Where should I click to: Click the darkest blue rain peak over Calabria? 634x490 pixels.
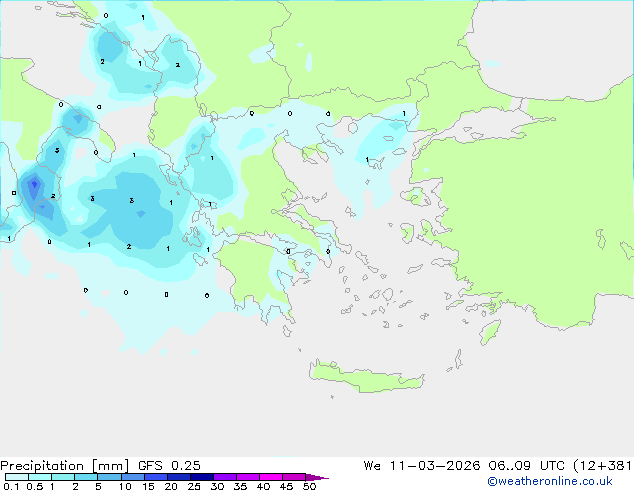click(34, 184)
